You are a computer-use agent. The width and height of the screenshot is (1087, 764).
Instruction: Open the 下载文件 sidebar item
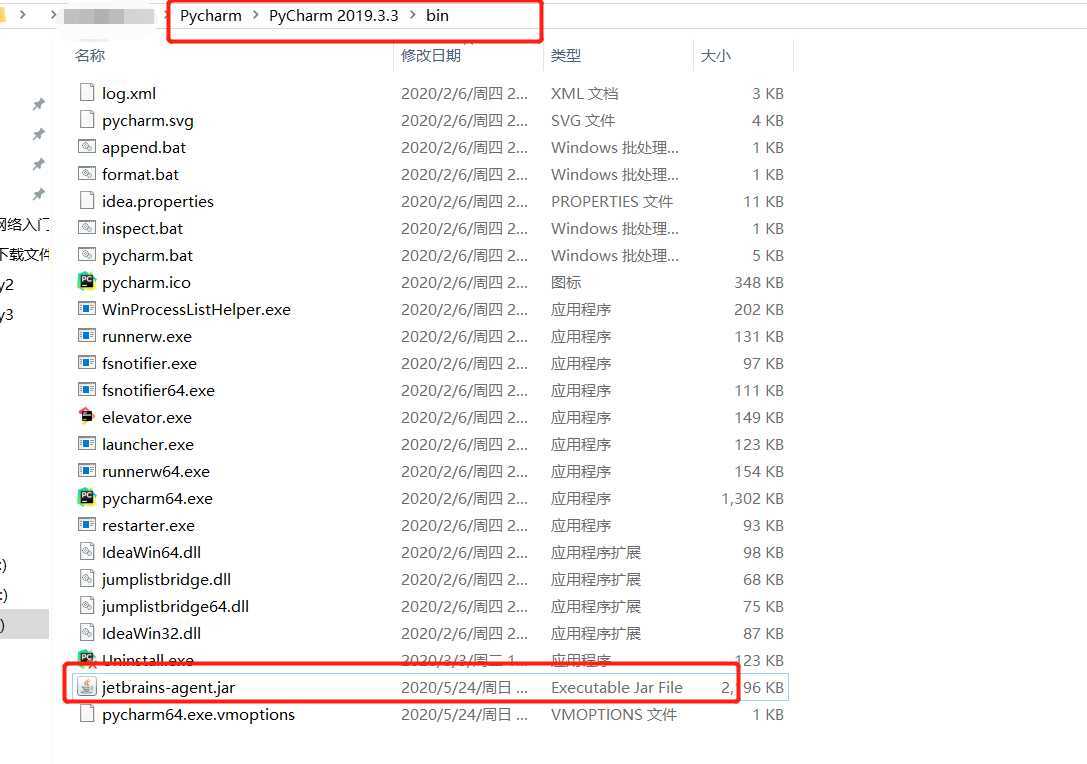[24, 254]
